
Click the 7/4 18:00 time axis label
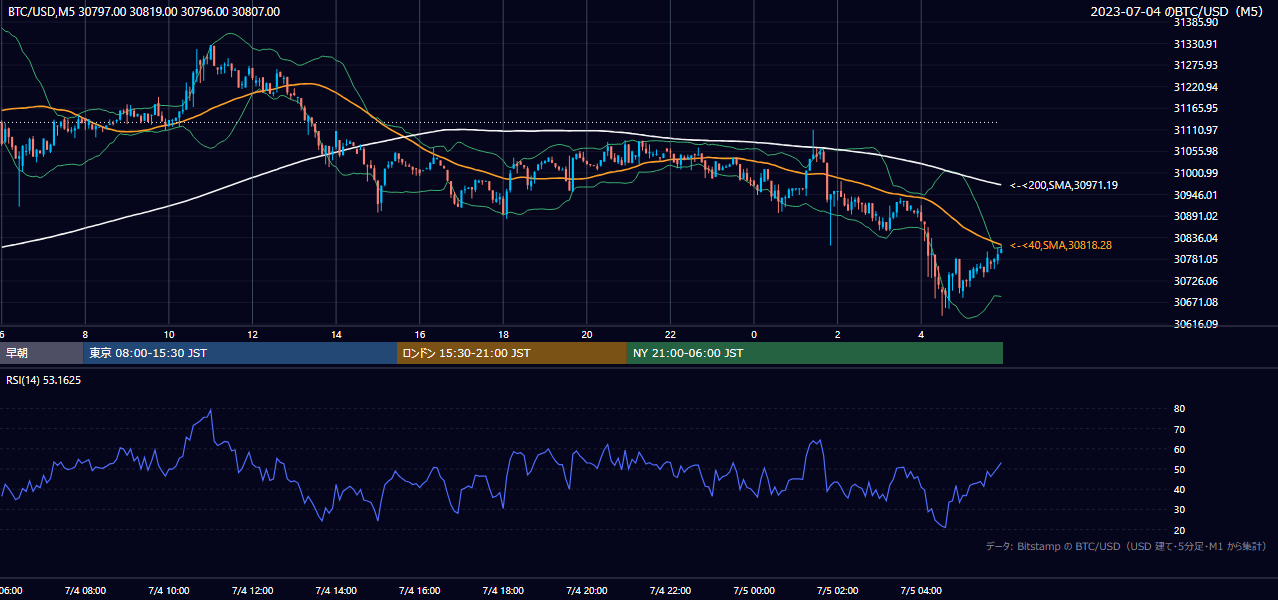coord(503,591)
